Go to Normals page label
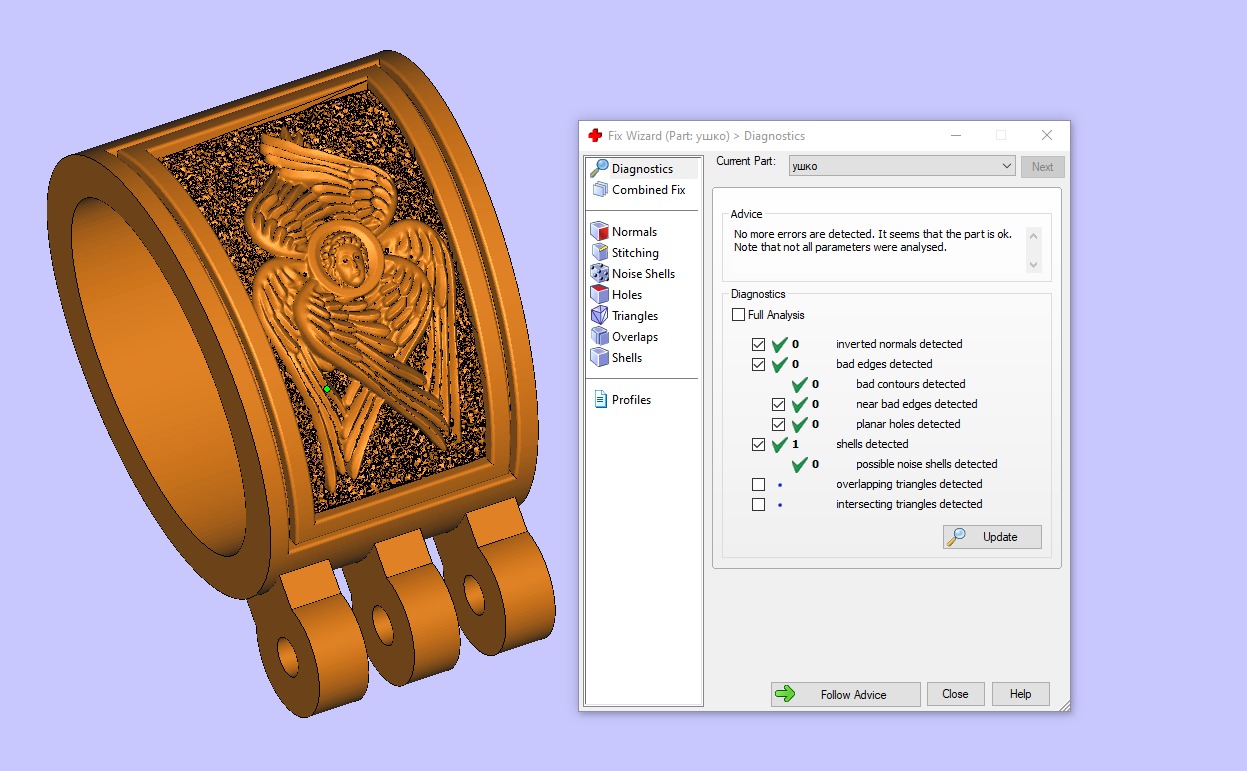The width and height of the screenshot is (1247, 771). tap(634, 232)
